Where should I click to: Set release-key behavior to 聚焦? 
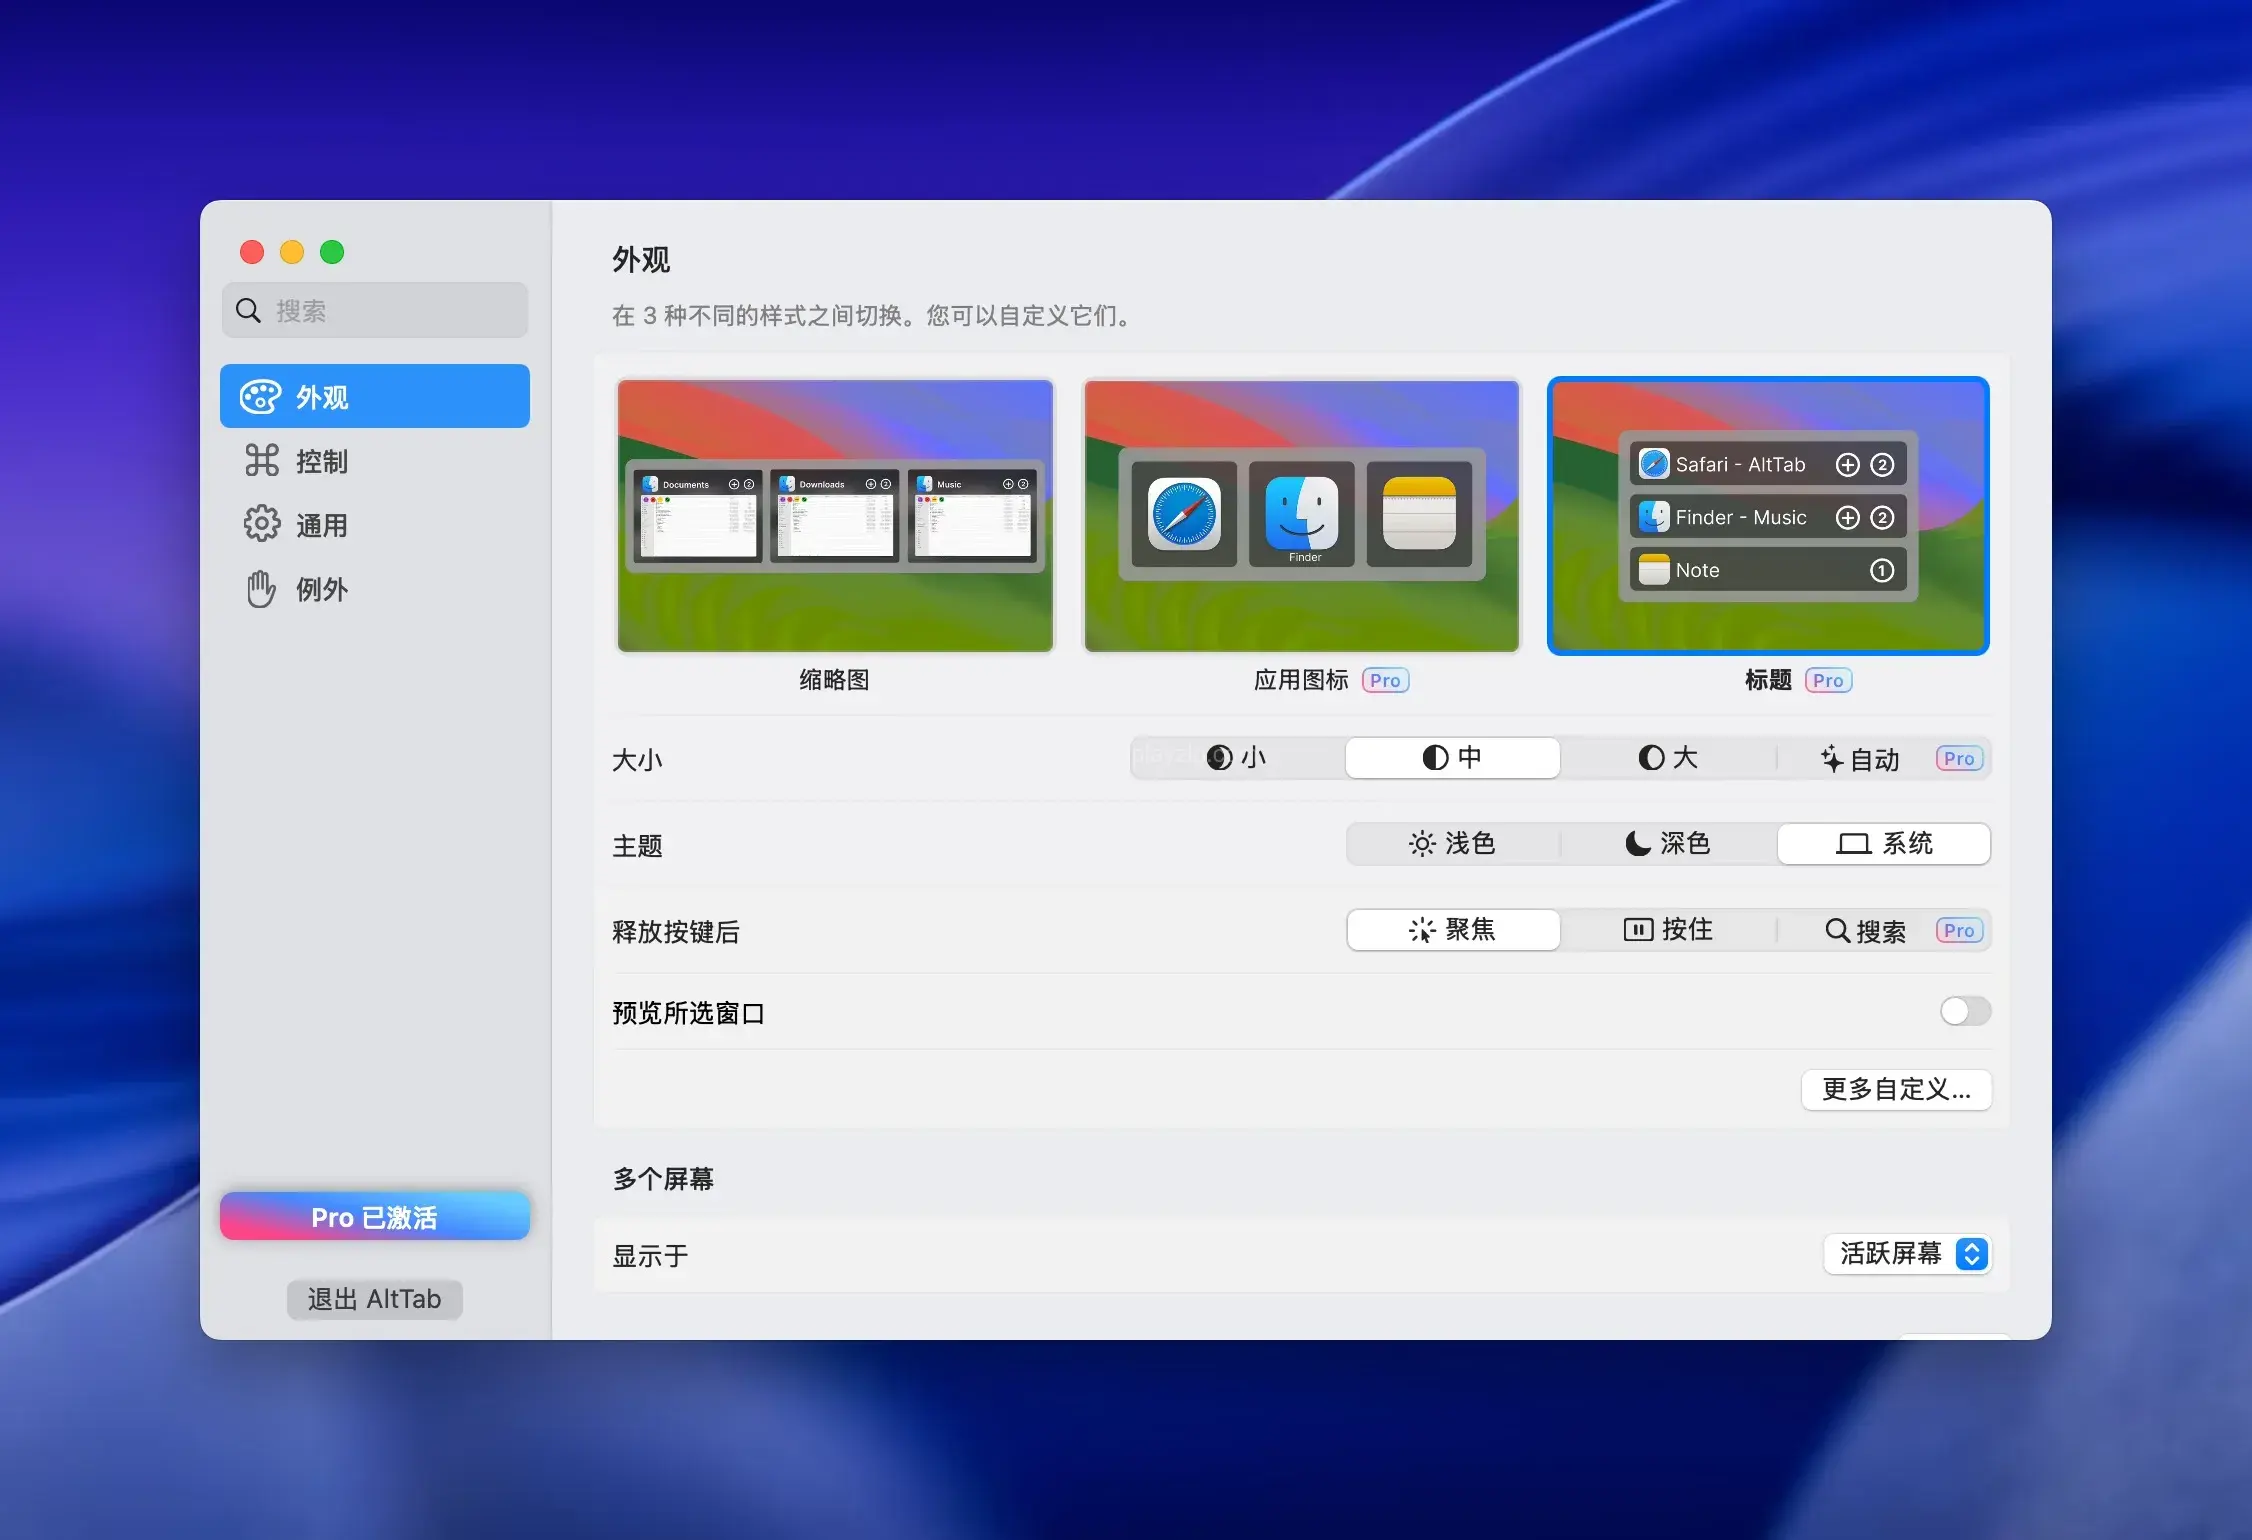tap(1452, 930)
